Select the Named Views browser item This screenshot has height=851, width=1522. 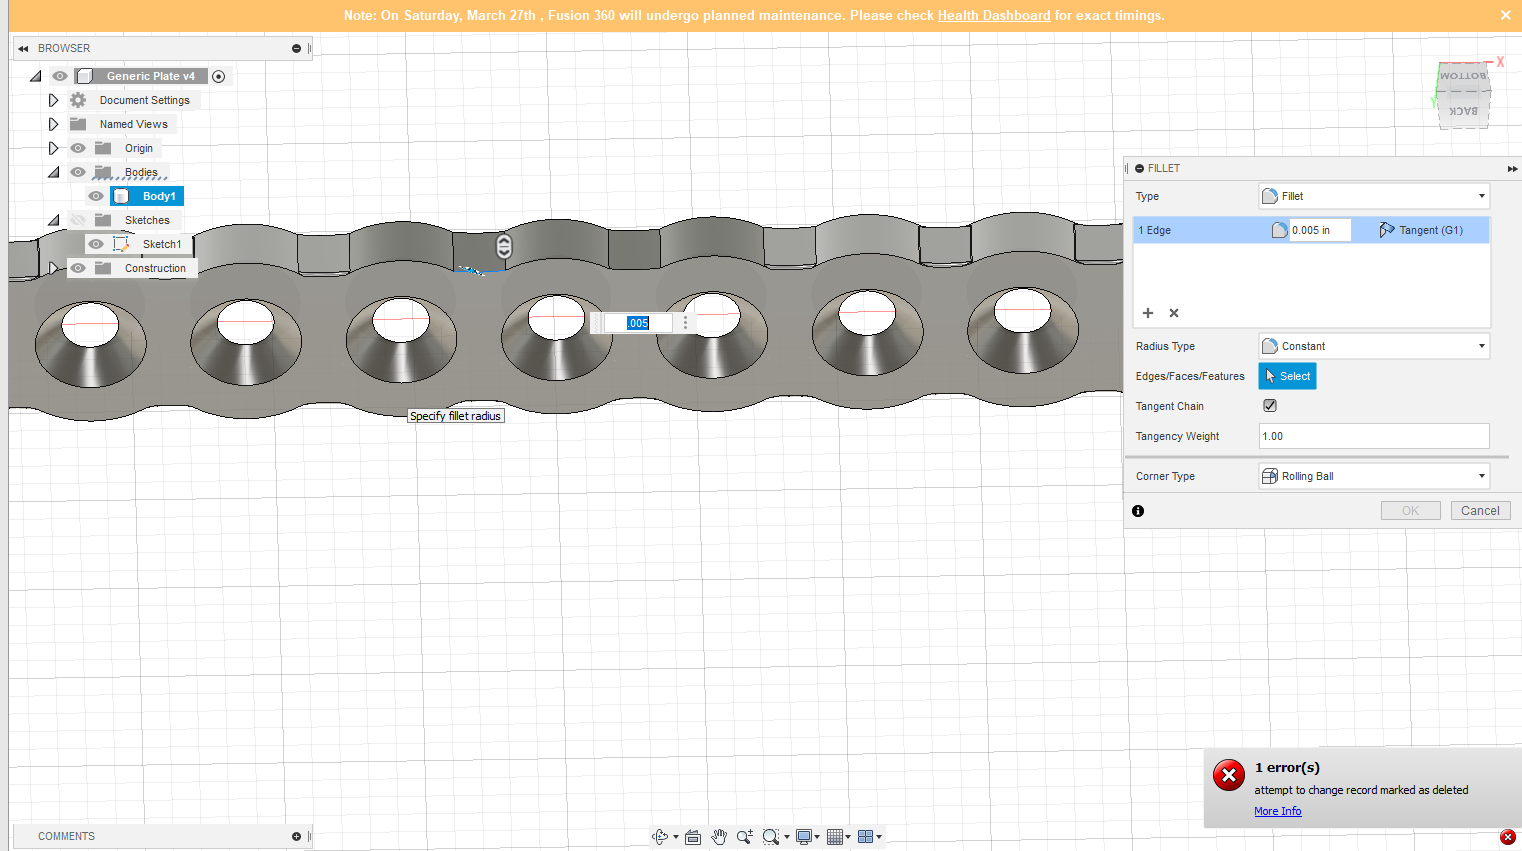coord(133,124)
